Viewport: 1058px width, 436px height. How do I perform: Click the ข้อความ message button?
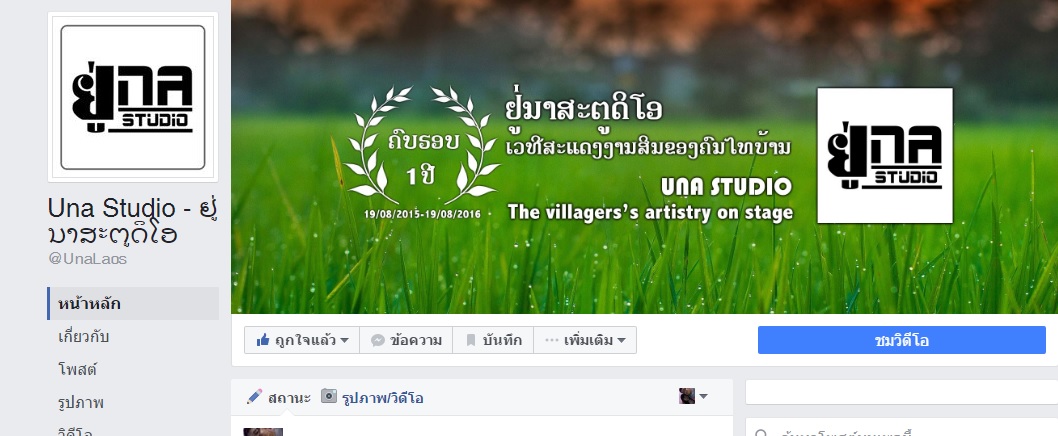(406, 340)
